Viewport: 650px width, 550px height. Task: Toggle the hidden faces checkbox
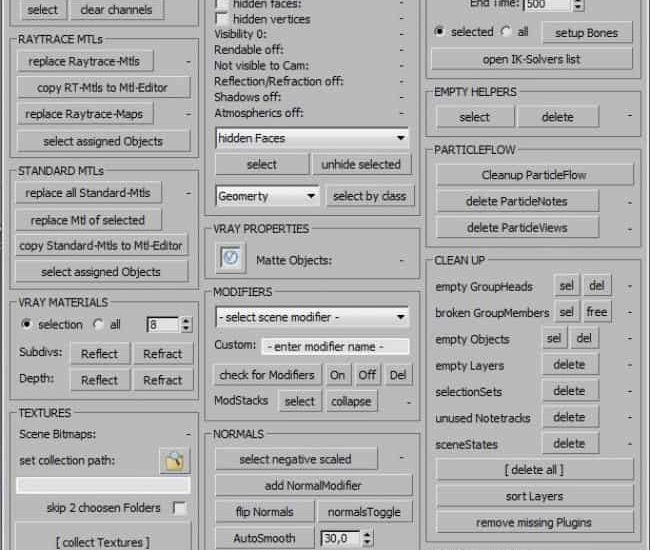pyautogui.click(x=222, y=4)
